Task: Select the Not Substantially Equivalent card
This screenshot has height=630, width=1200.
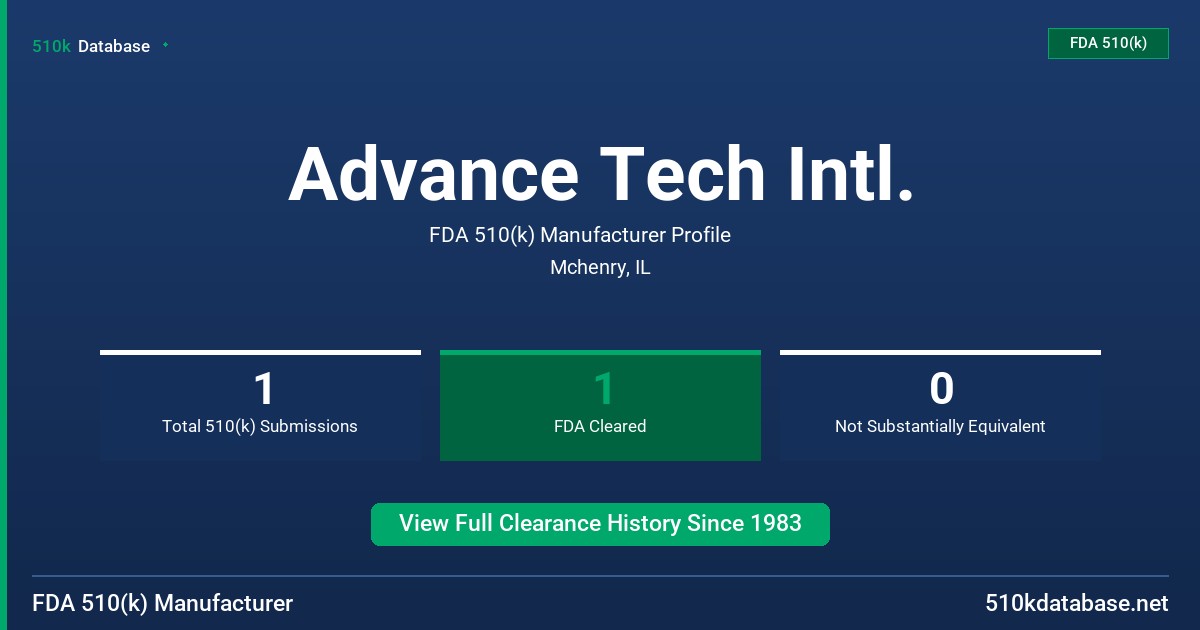Action: pos(940,405)
